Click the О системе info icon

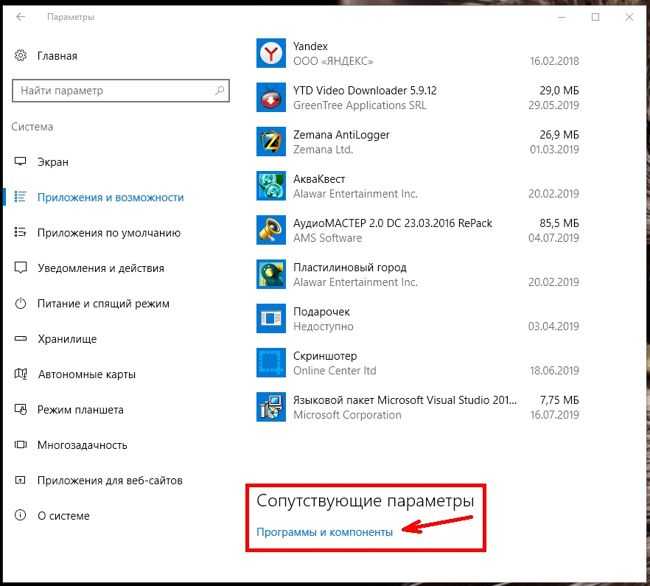click(20, 515)
